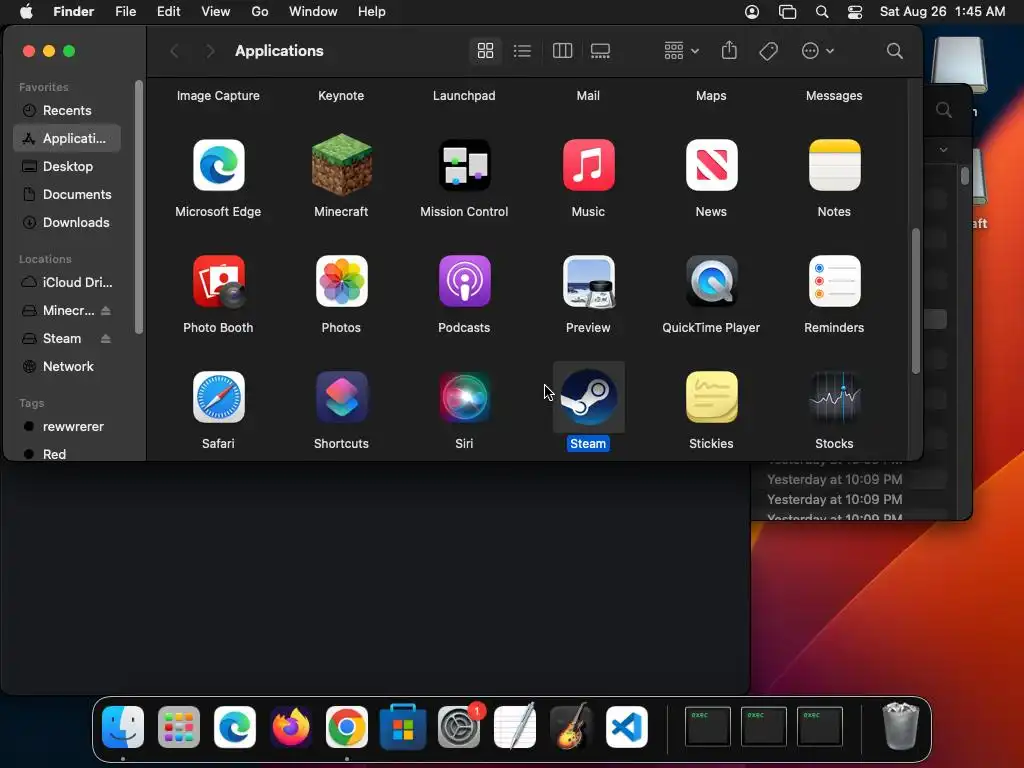Viewport: 1024px width, 768px height.
Task: Select the Safari app icon
Action: click(218, 397)
